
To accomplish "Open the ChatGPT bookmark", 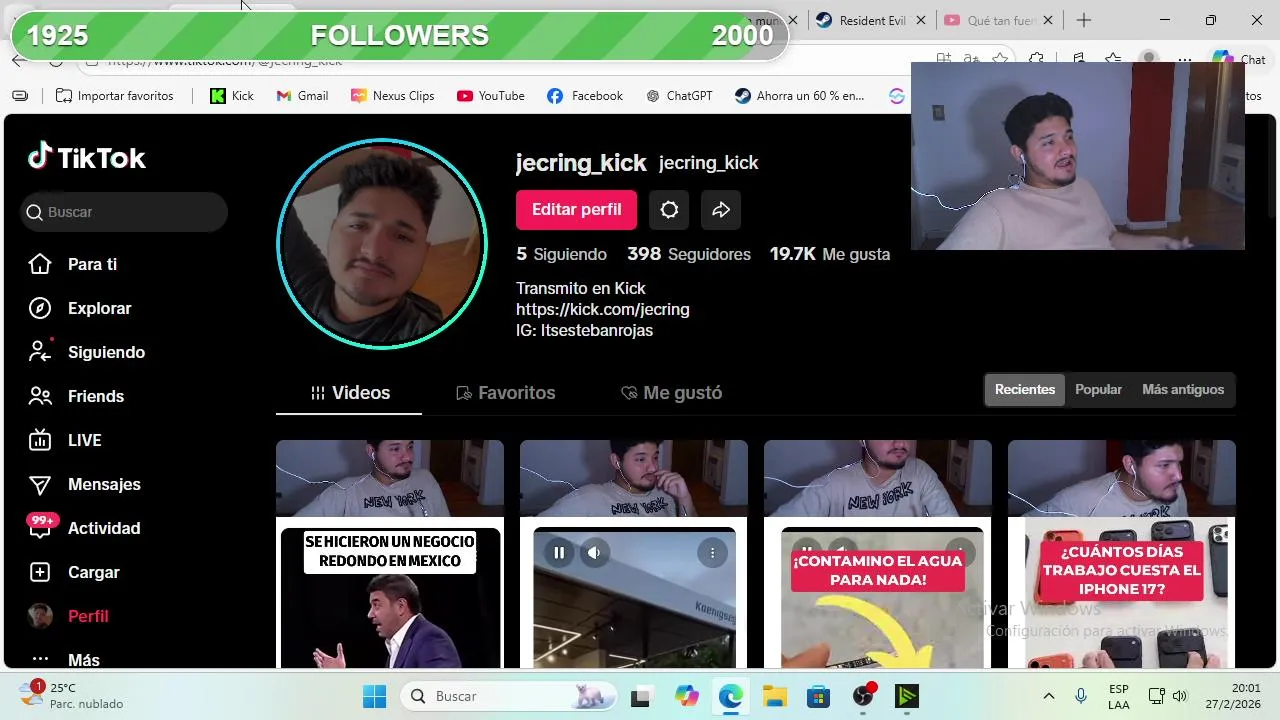I will pyautogui.click(x=679, y=96).
